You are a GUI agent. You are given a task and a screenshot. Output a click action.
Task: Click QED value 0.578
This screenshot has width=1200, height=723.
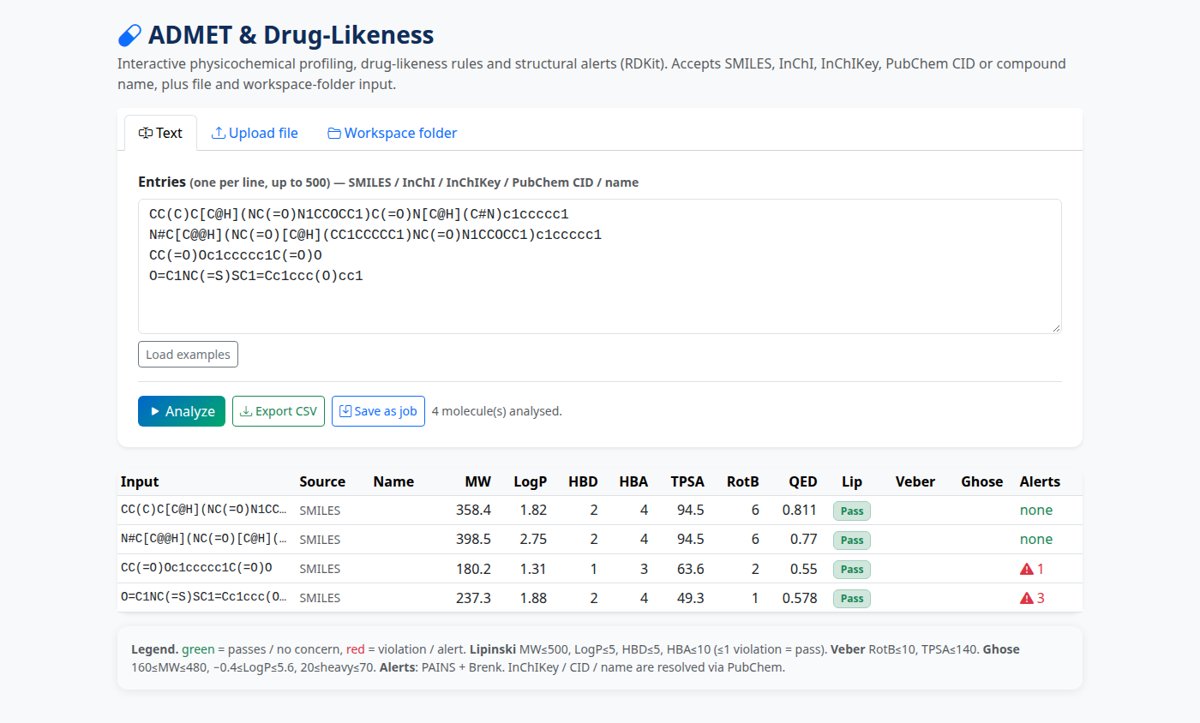tap(800, 598)
